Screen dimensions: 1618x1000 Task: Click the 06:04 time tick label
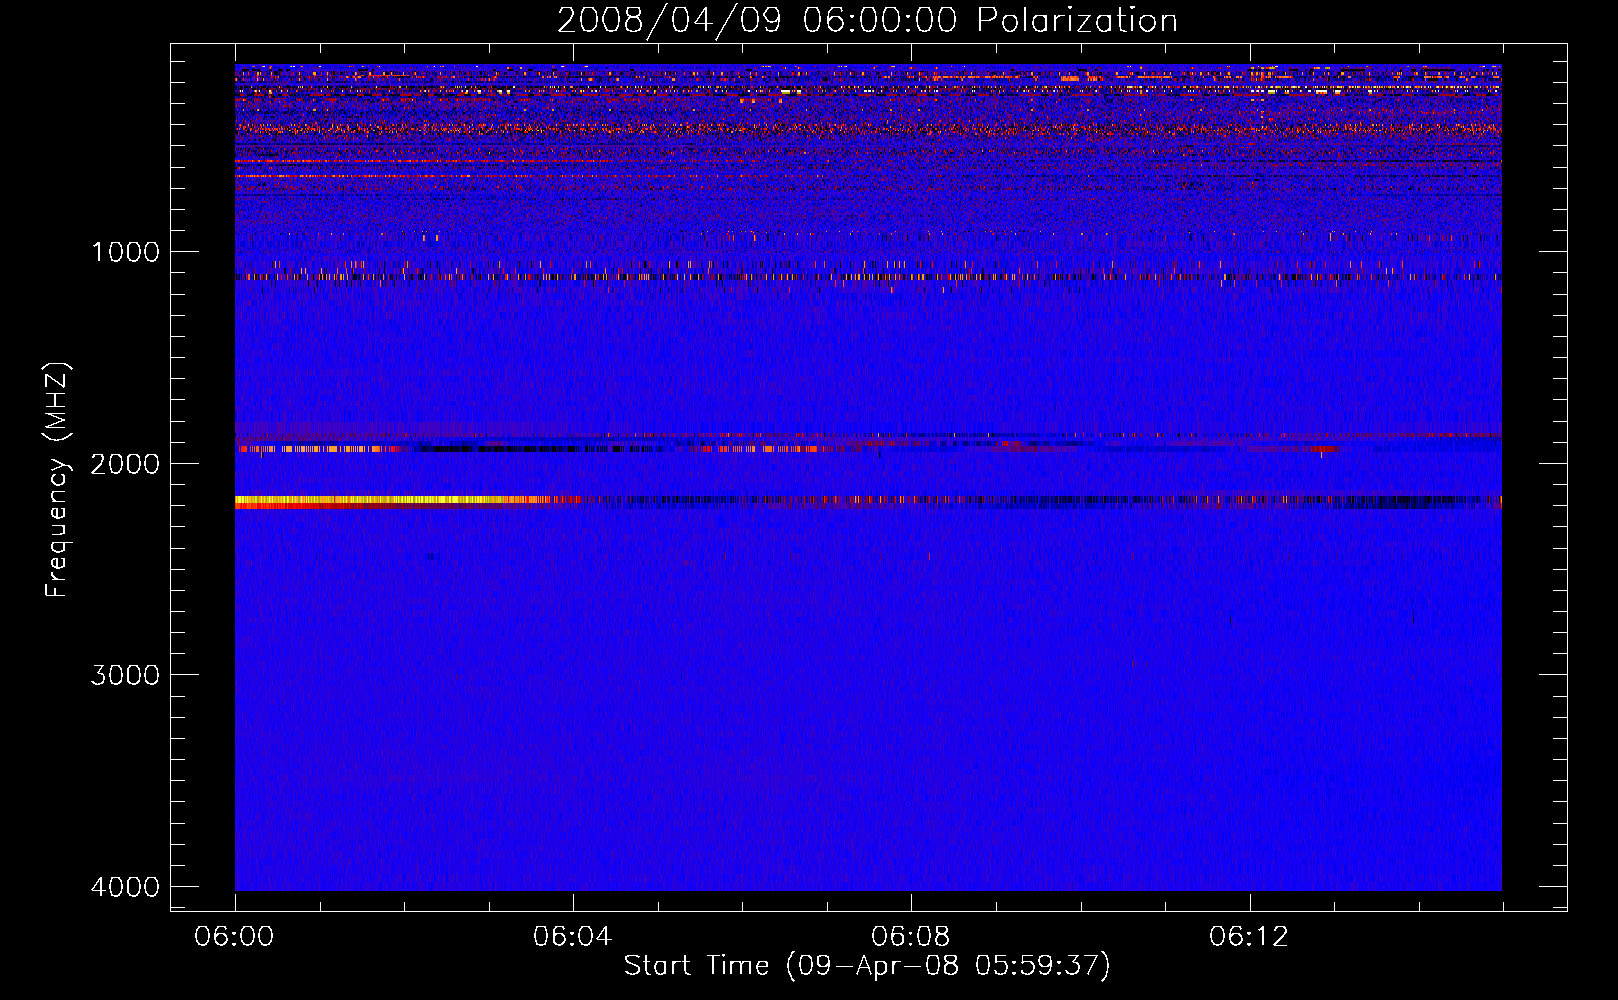pyautogui.click(x=573, y=937)
